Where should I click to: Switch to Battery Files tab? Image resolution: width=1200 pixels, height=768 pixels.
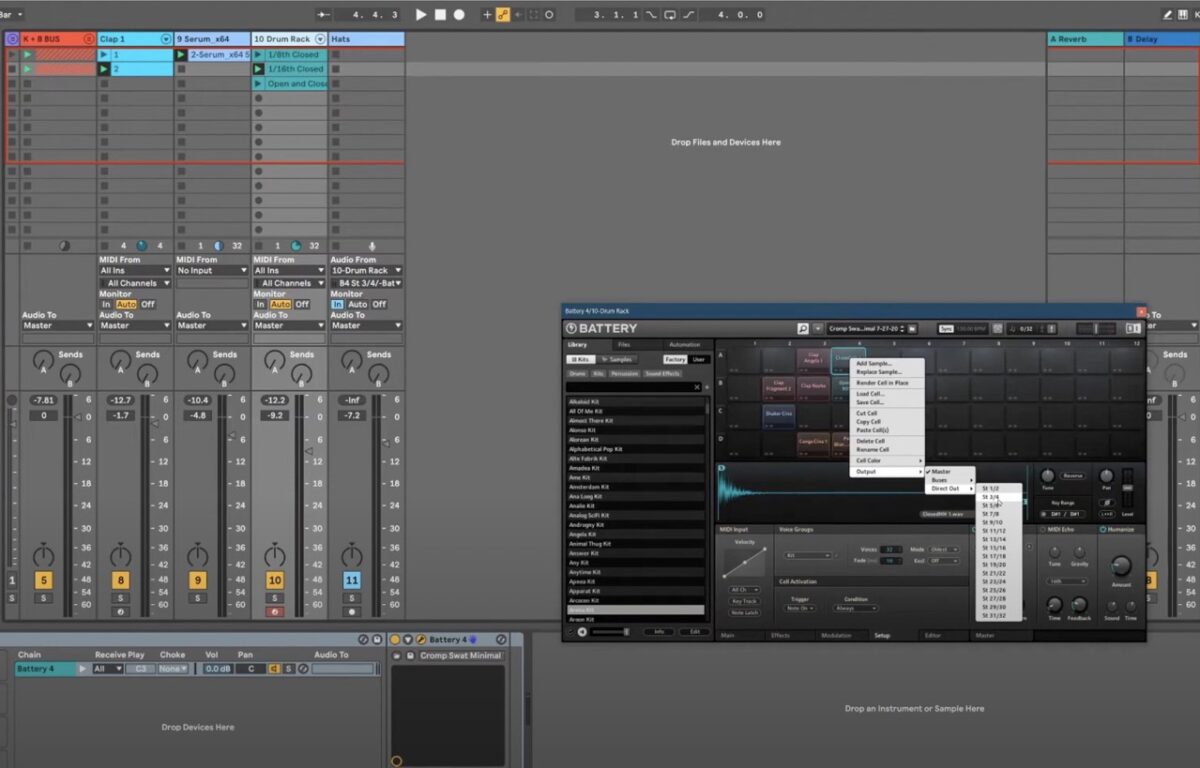point(624,345)
